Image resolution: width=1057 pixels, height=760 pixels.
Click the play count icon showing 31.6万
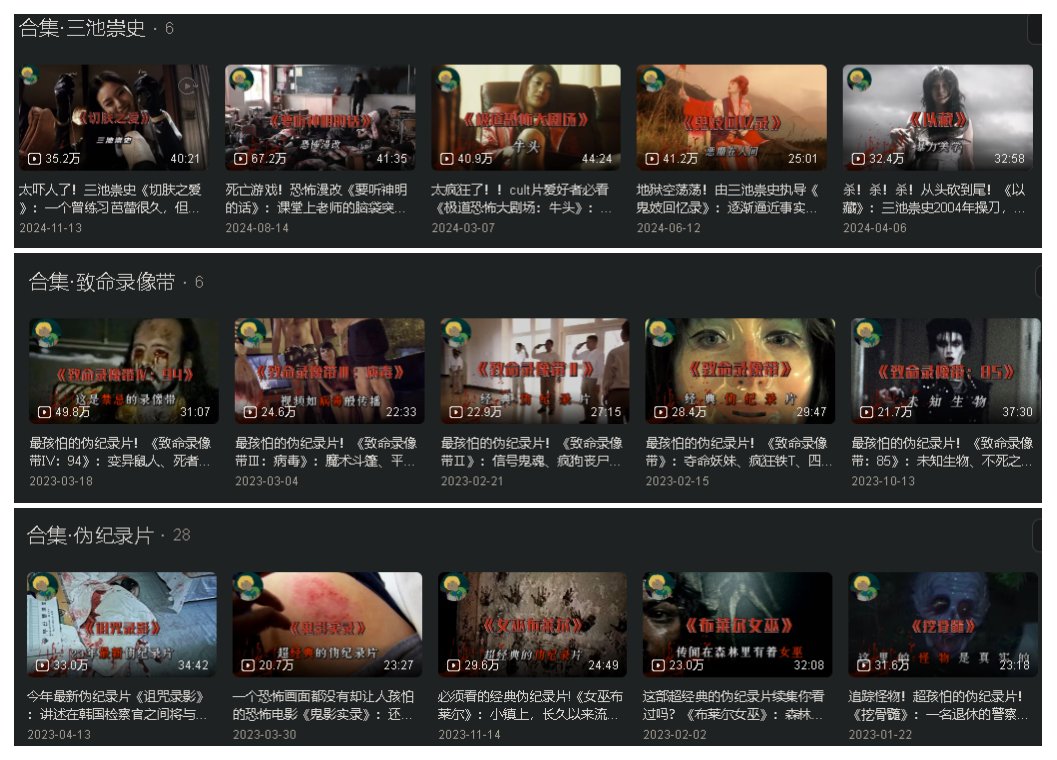click(x=864, y=666)
